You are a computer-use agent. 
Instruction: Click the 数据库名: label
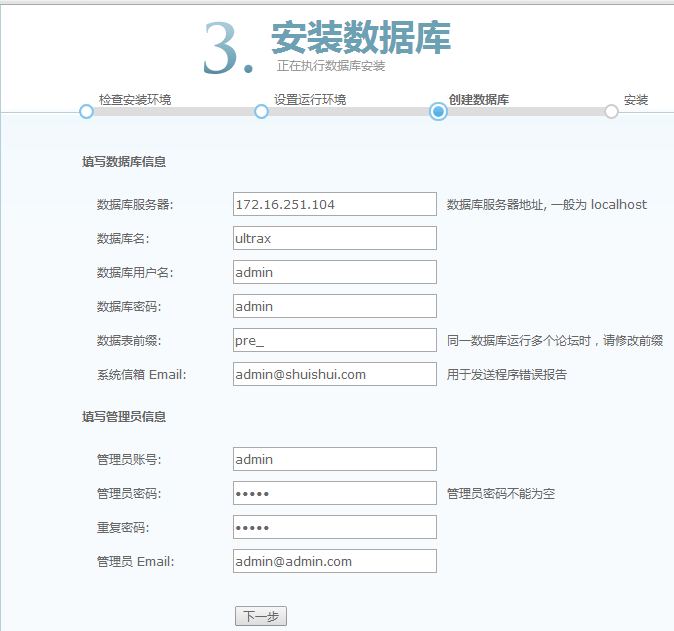click(x=123, y=239)
